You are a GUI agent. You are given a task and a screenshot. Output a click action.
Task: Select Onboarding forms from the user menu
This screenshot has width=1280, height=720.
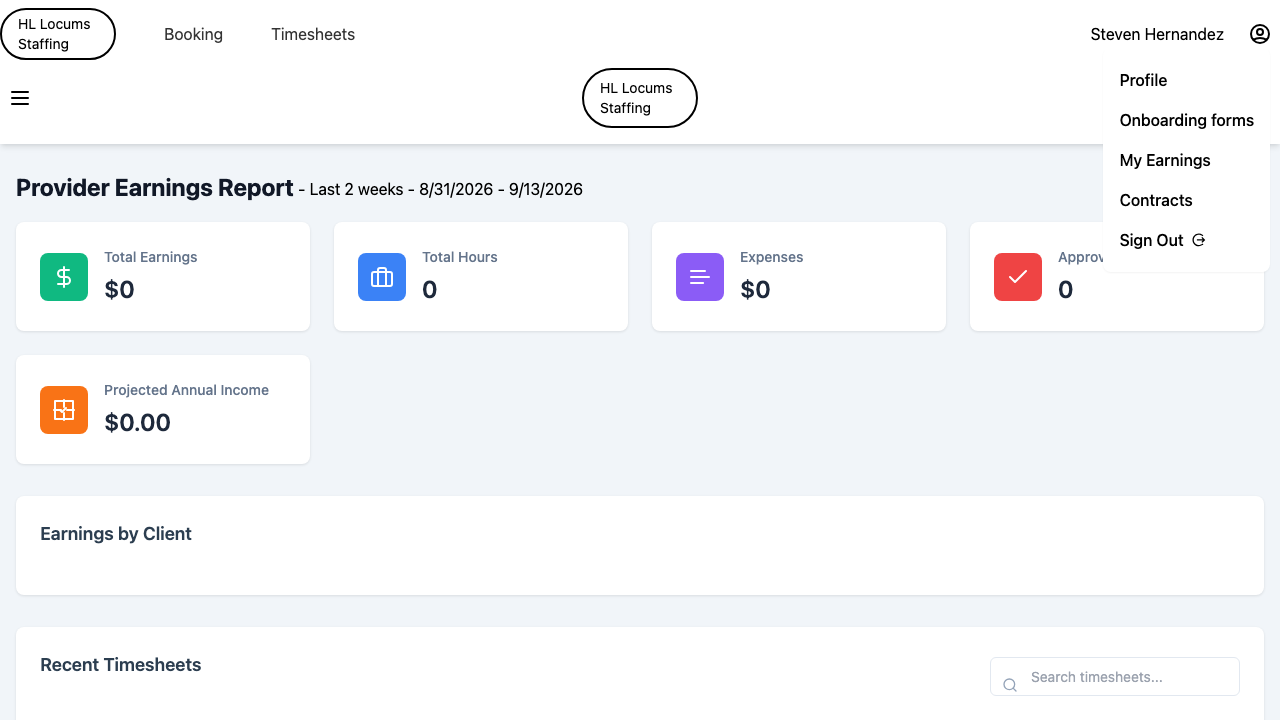click(x=1186, y=120)
